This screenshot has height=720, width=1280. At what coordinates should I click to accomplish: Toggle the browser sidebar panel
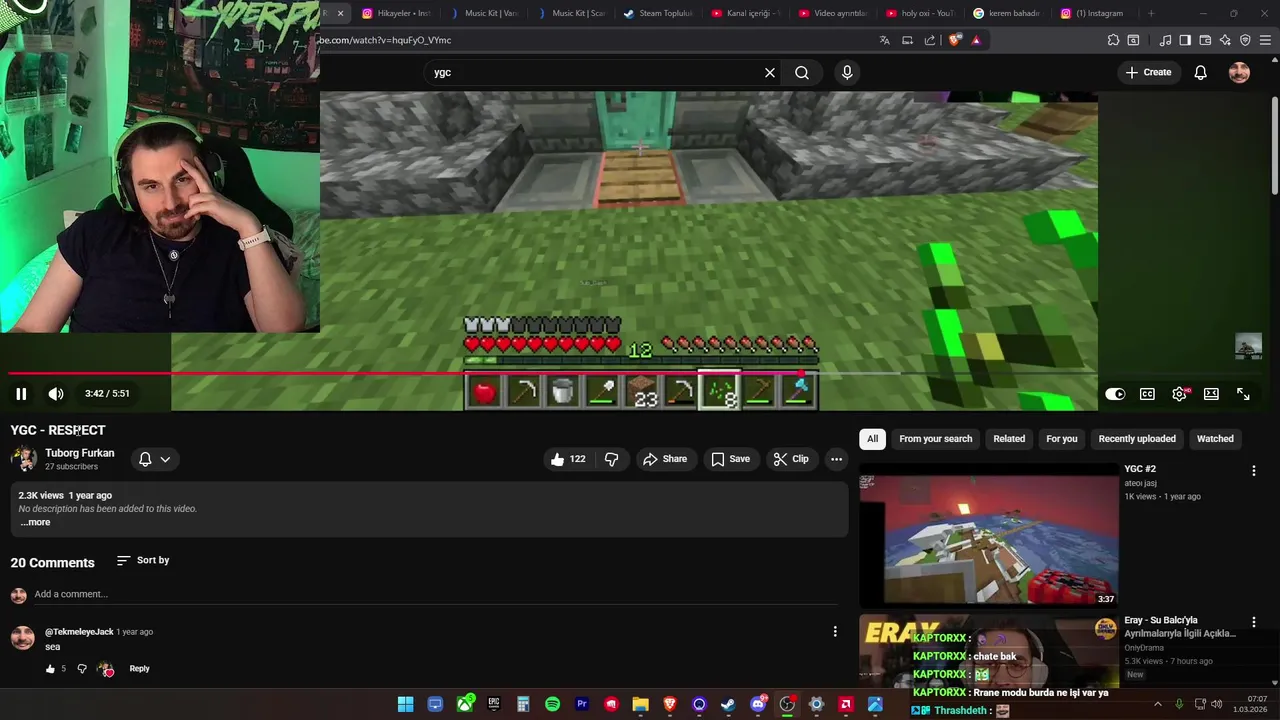point(1185,40)
